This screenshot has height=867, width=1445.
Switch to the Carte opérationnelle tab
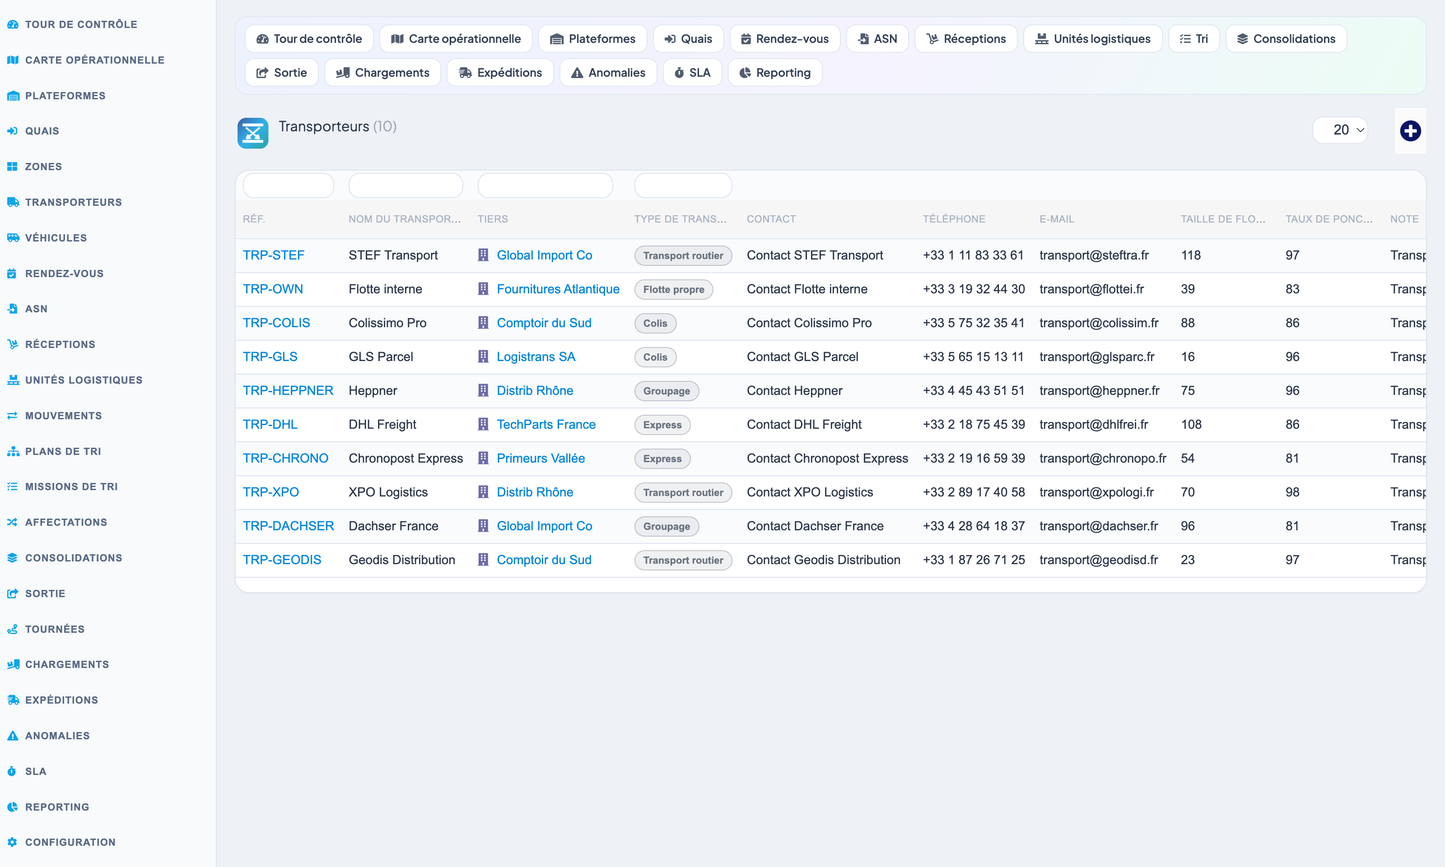(x=456, y=39)
